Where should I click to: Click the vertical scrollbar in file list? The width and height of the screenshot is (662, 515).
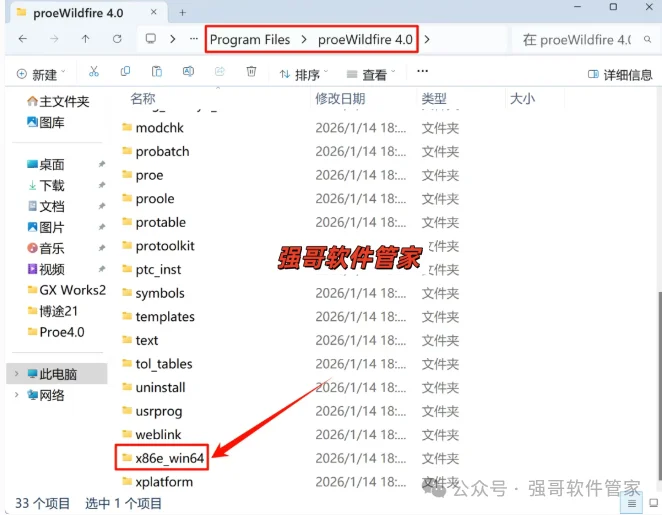pos(659,385)
